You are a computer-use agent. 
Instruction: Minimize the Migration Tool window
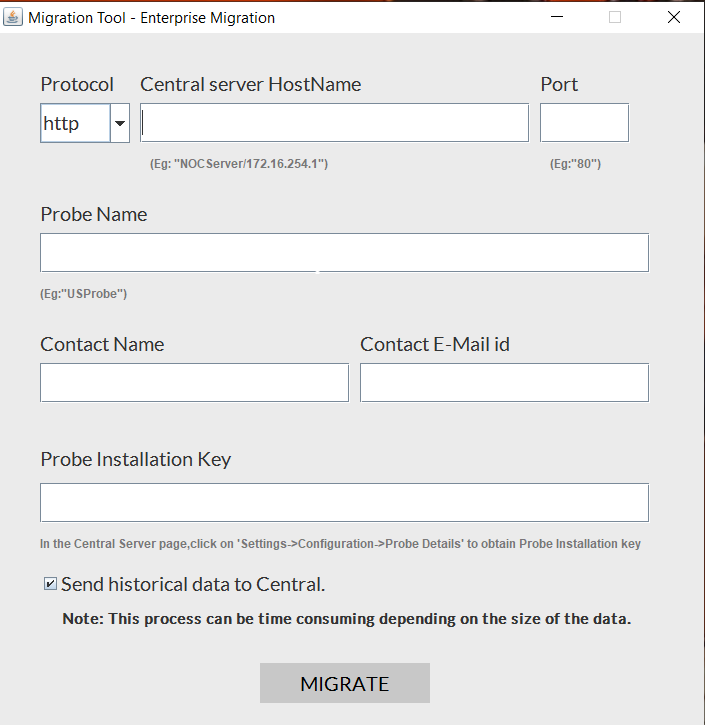coord(556,17)
